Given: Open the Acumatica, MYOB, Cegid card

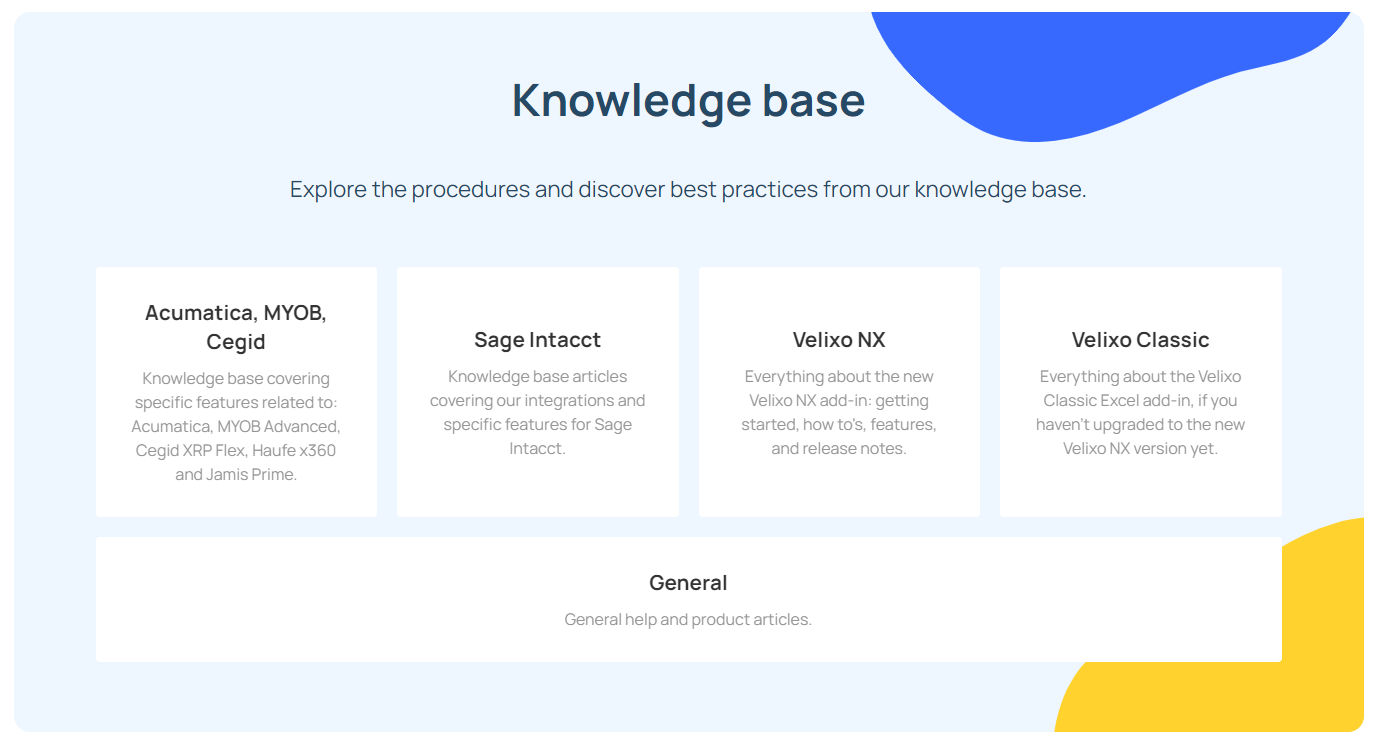Looking at the screenshot, I should (236, 392).
